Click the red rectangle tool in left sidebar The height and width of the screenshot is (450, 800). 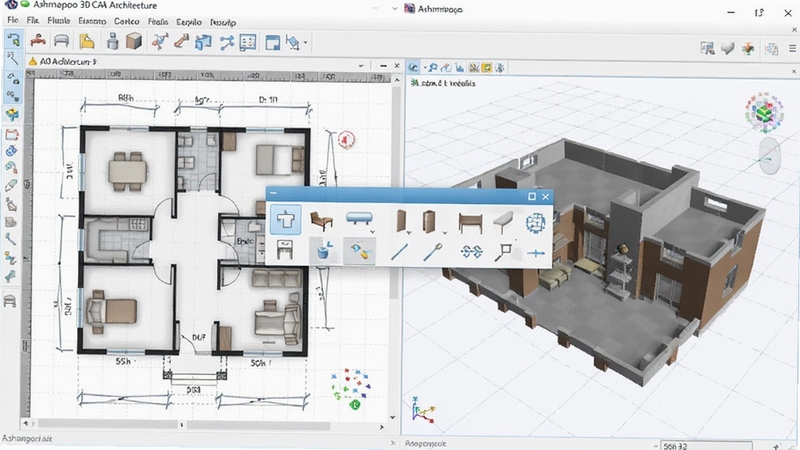pyautogui.click(x=12, y=135)
